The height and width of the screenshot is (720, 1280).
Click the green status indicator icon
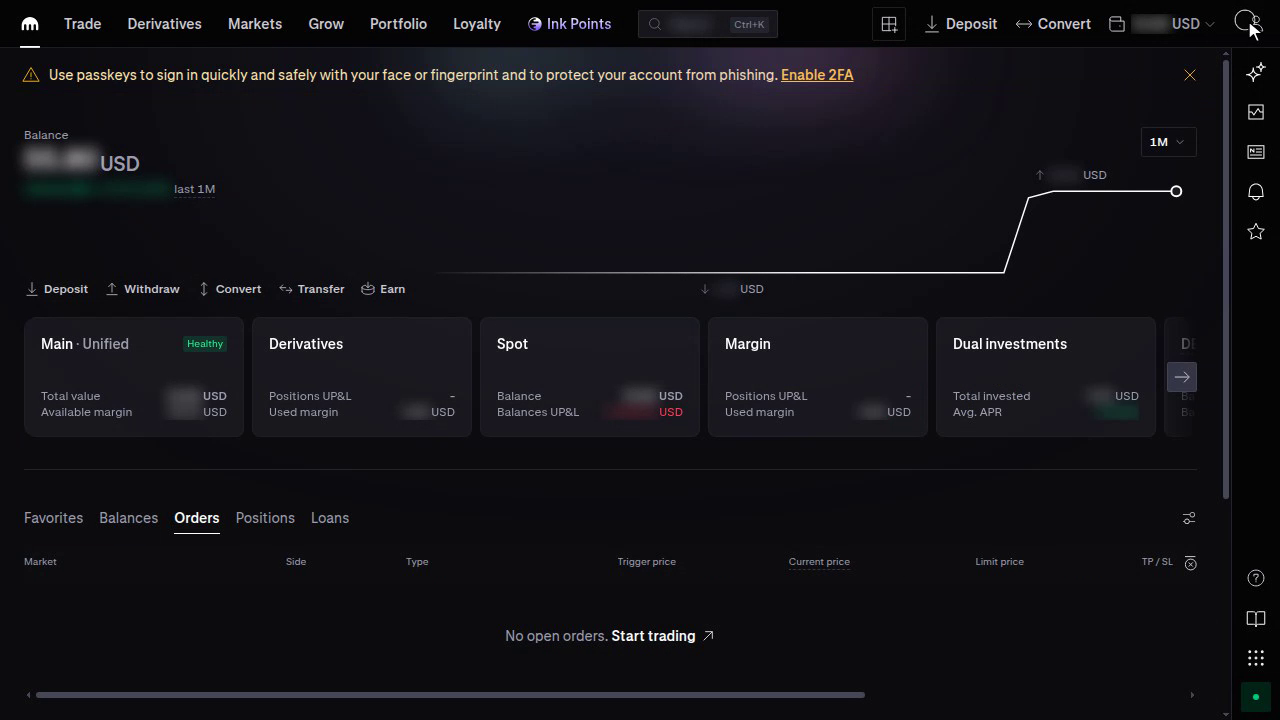click(x=1256, y=697)
